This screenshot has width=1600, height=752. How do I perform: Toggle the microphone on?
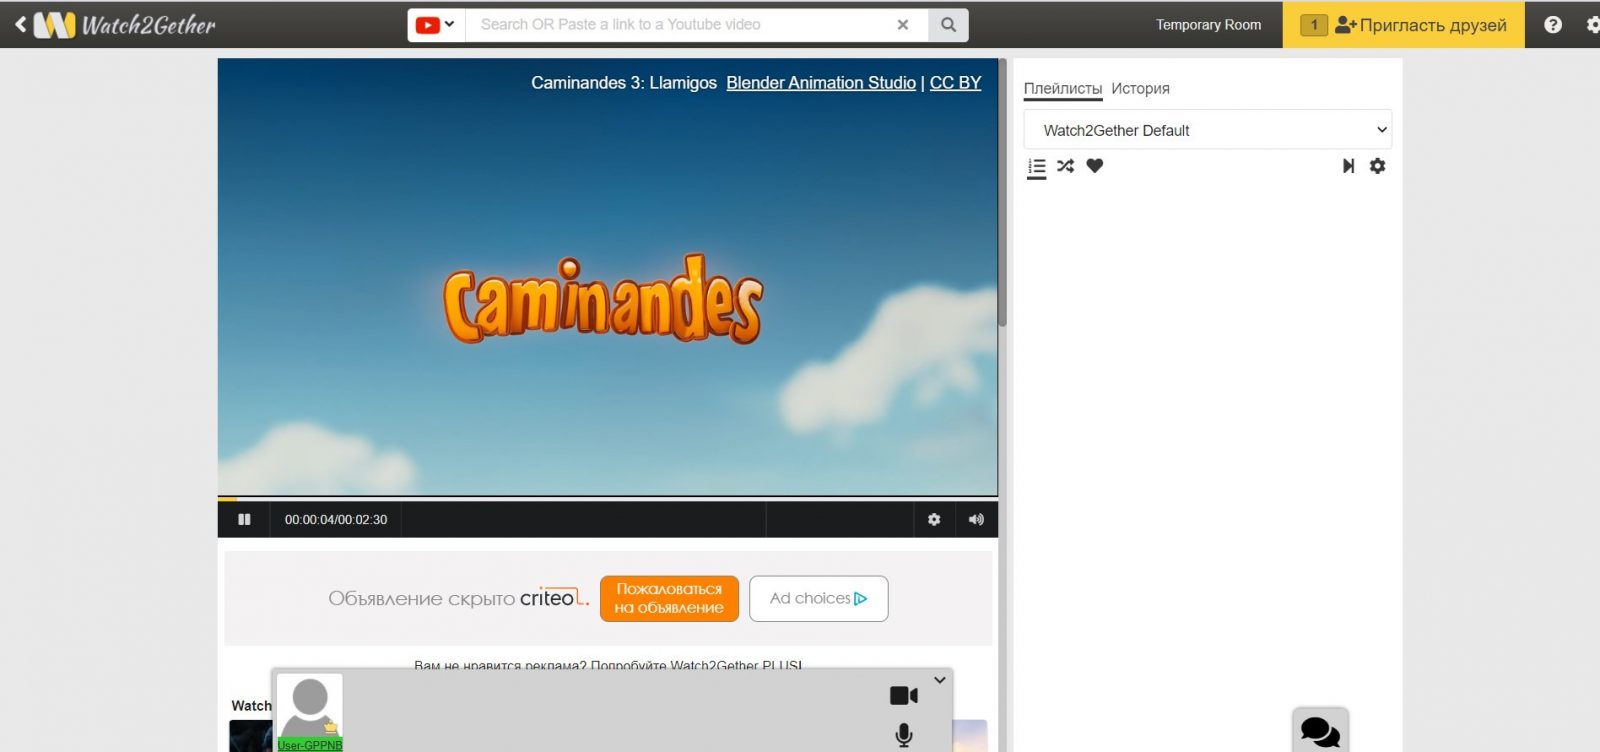tap(903, 735)
